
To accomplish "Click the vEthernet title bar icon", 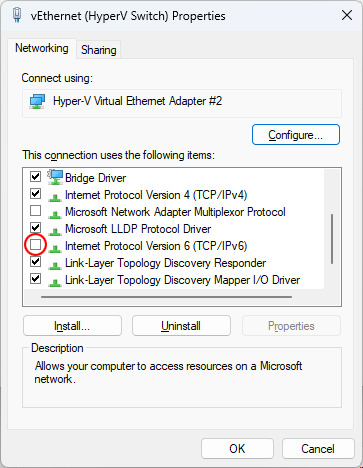I will [17, 15].
